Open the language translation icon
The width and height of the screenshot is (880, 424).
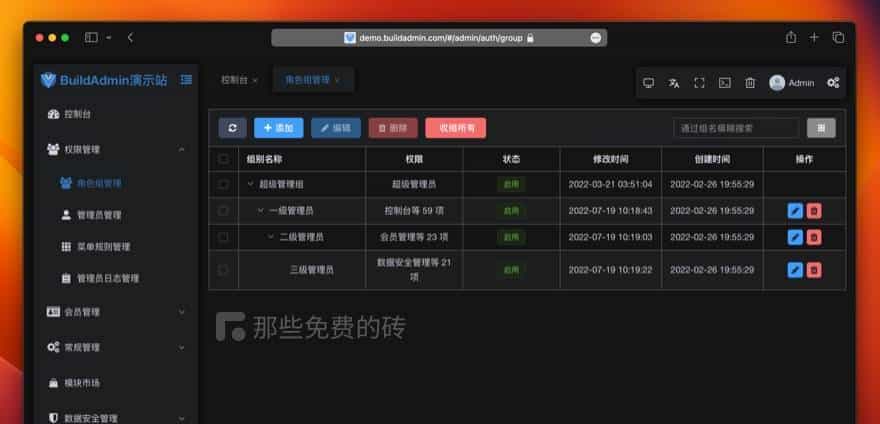[673, 83]
